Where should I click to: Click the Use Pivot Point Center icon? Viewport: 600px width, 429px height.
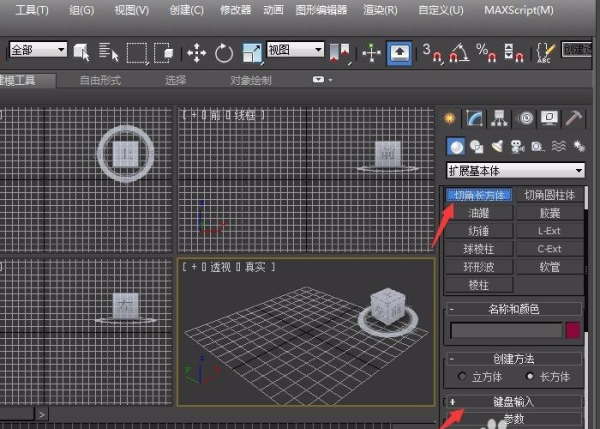tap(340, 53)
